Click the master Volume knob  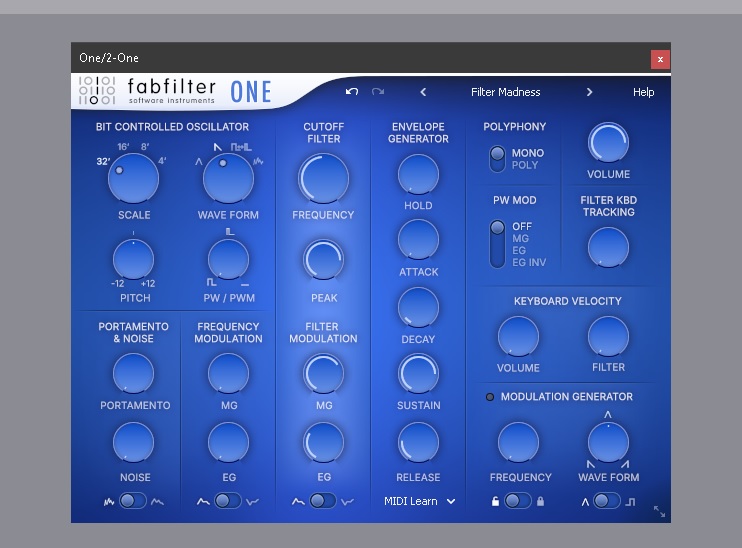608,142
